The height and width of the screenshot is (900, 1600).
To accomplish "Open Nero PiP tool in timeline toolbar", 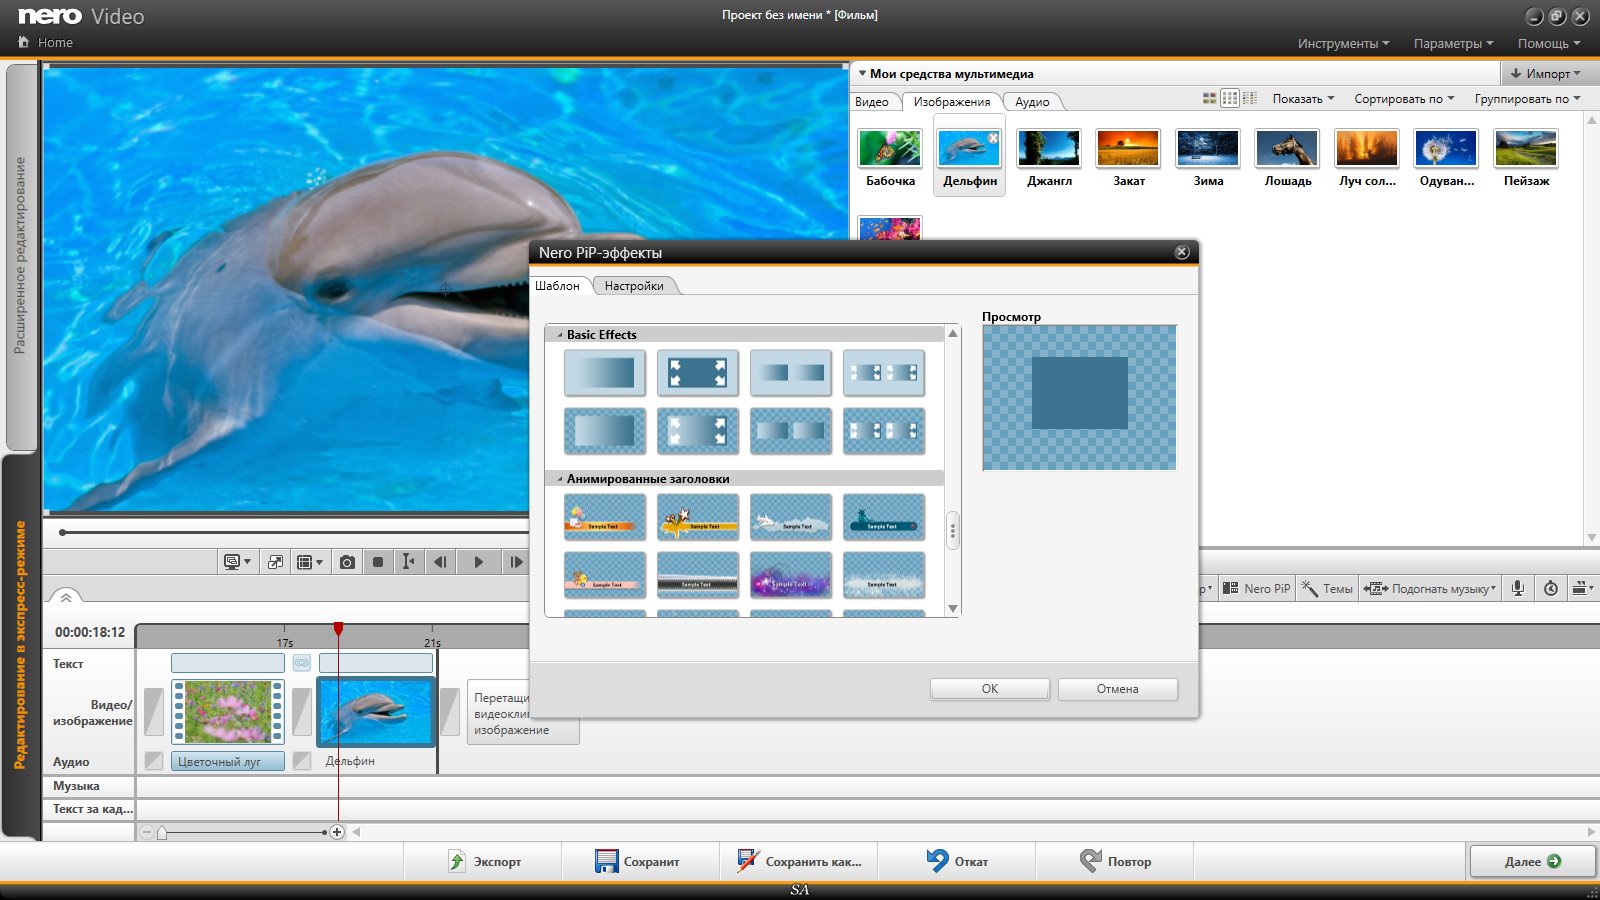I will pos(1257,588).
